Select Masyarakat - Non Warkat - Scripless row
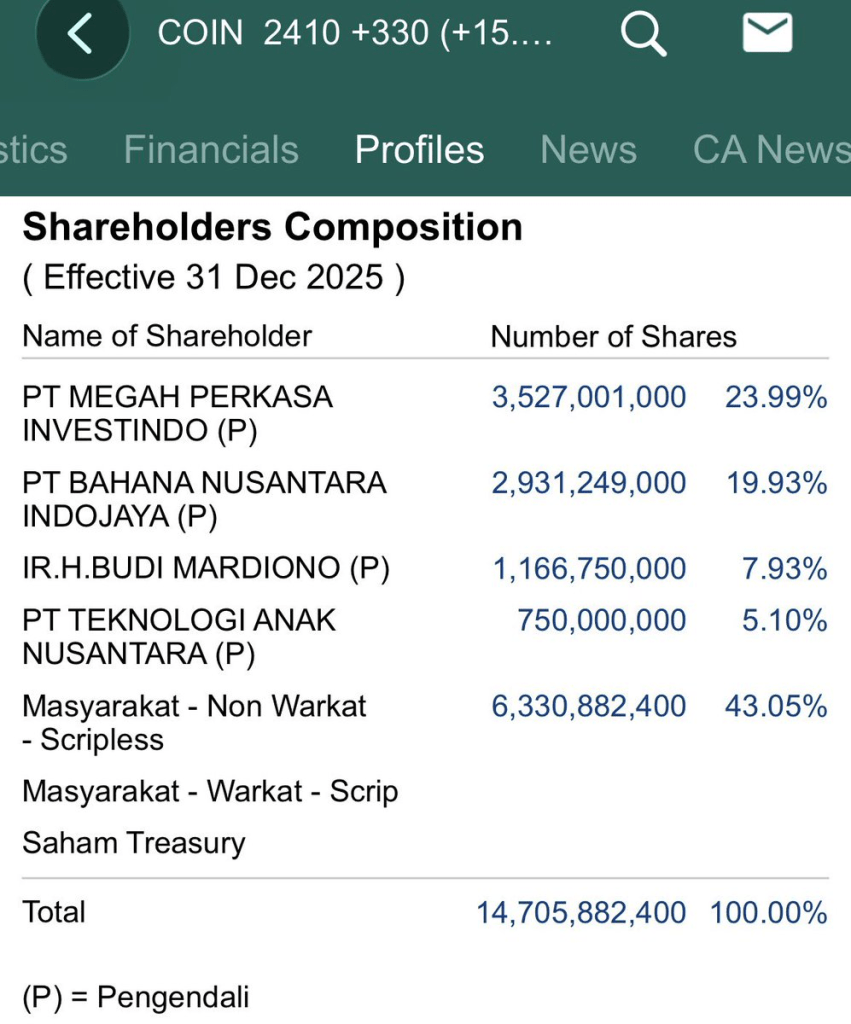851x1024 pixels. [194, 723]
